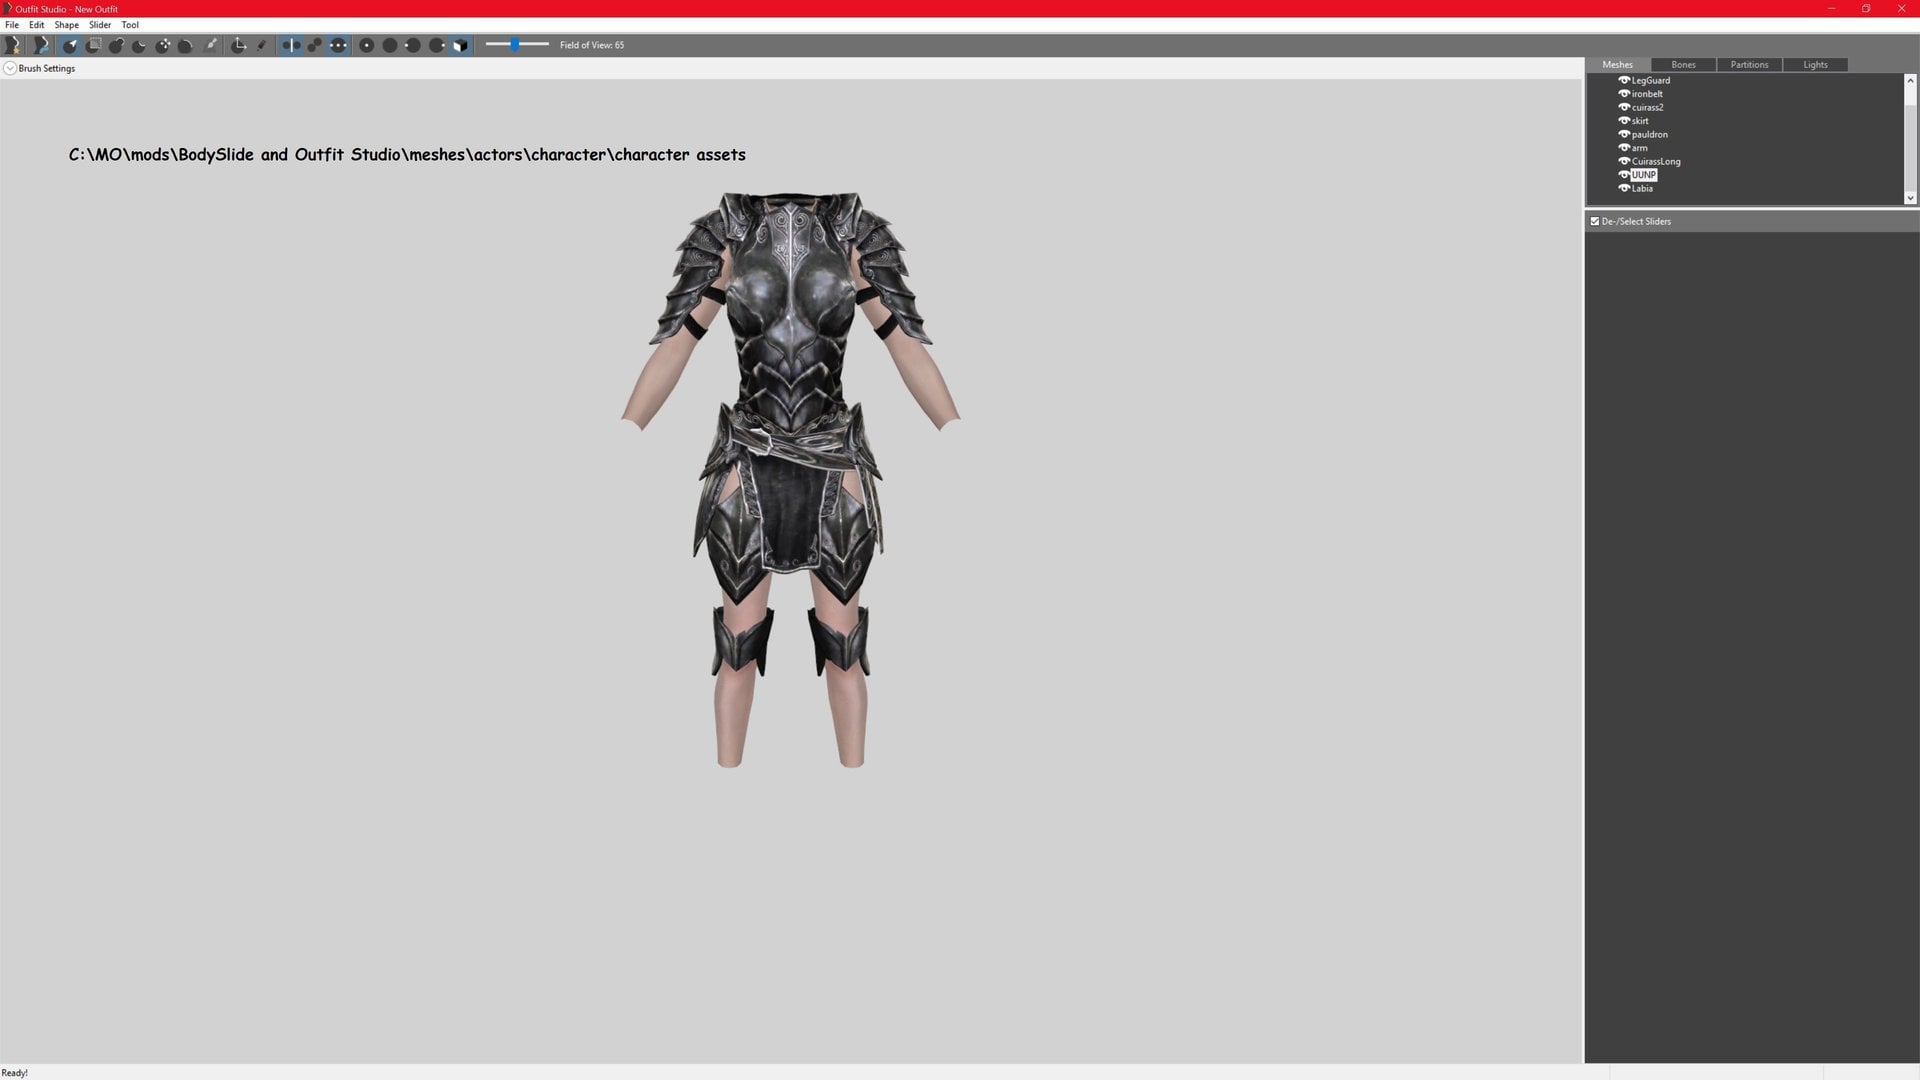Viewport: 1920px width, 1080px height.
Task: Switch to the right side view
Action: click(x=437, y=45)
